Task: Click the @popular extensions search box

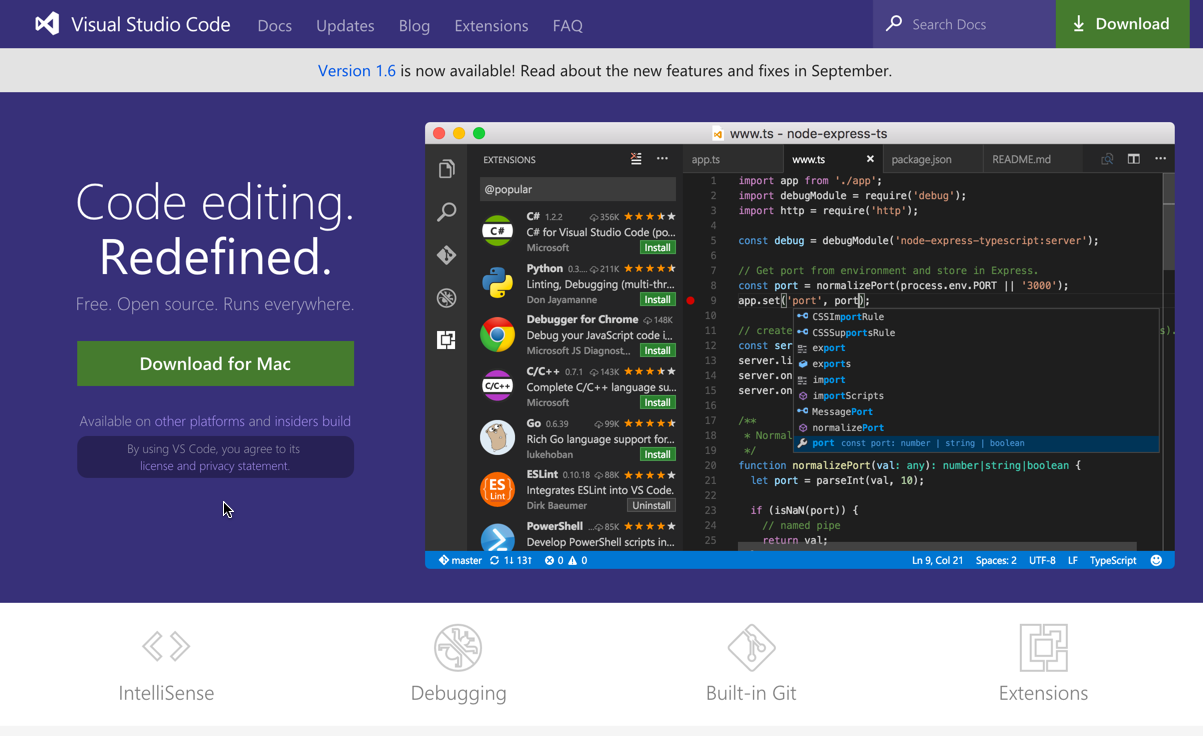Action: (577, 189)
